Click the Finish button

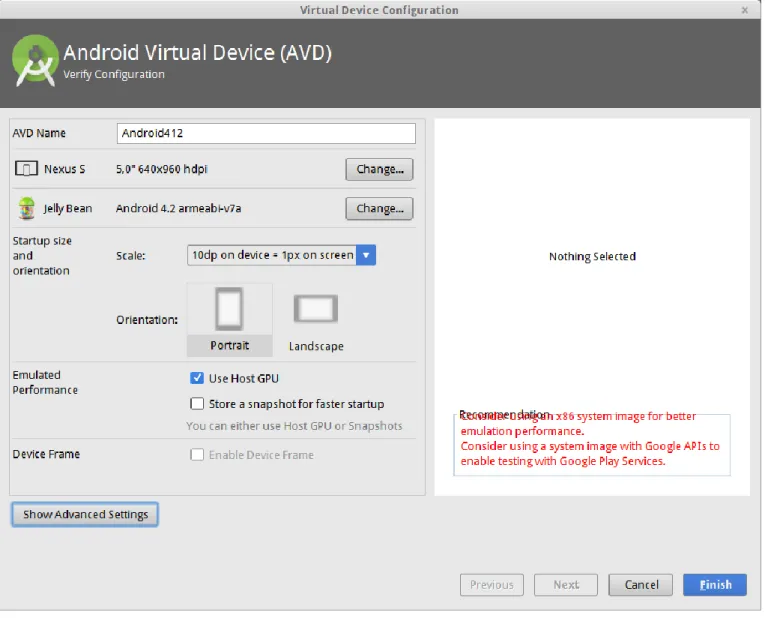point(715,585)
